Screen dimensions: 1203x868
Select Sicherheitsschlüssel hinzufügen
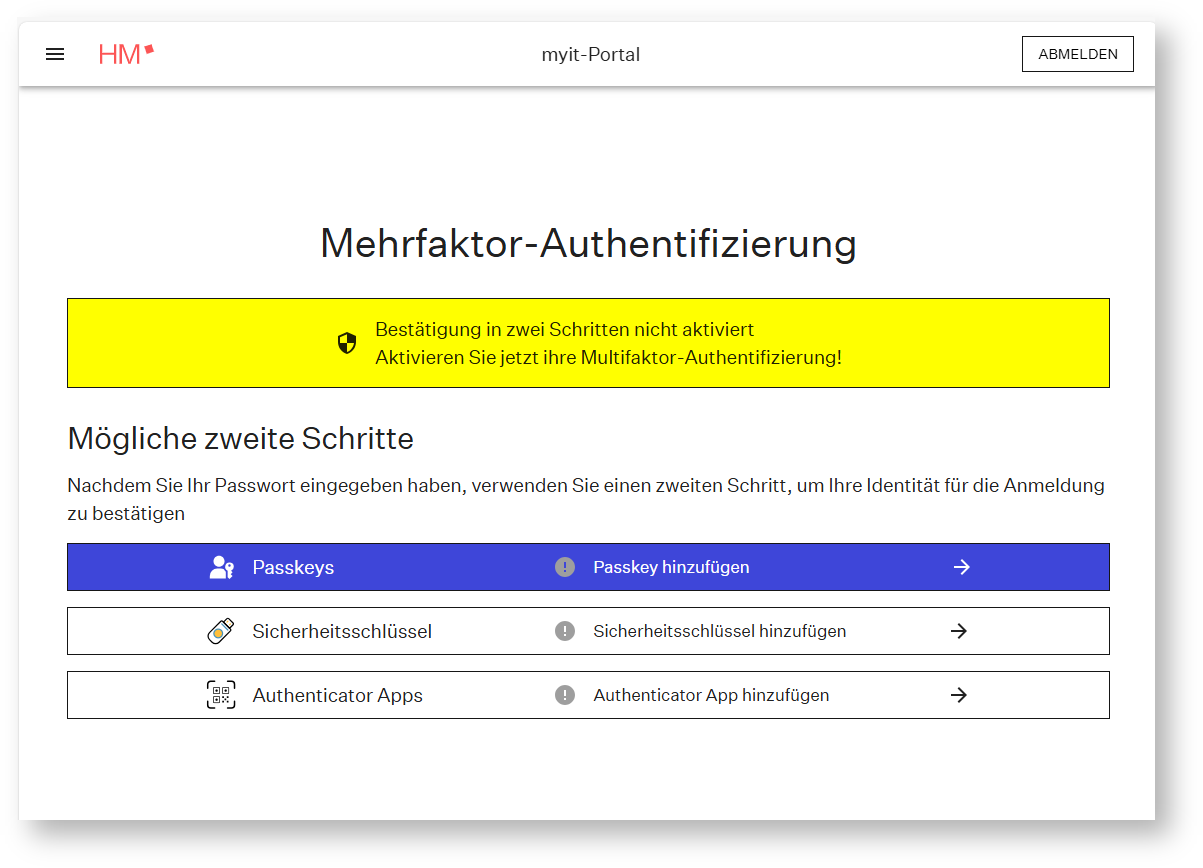pyautogui.click(x=719, y=631)
